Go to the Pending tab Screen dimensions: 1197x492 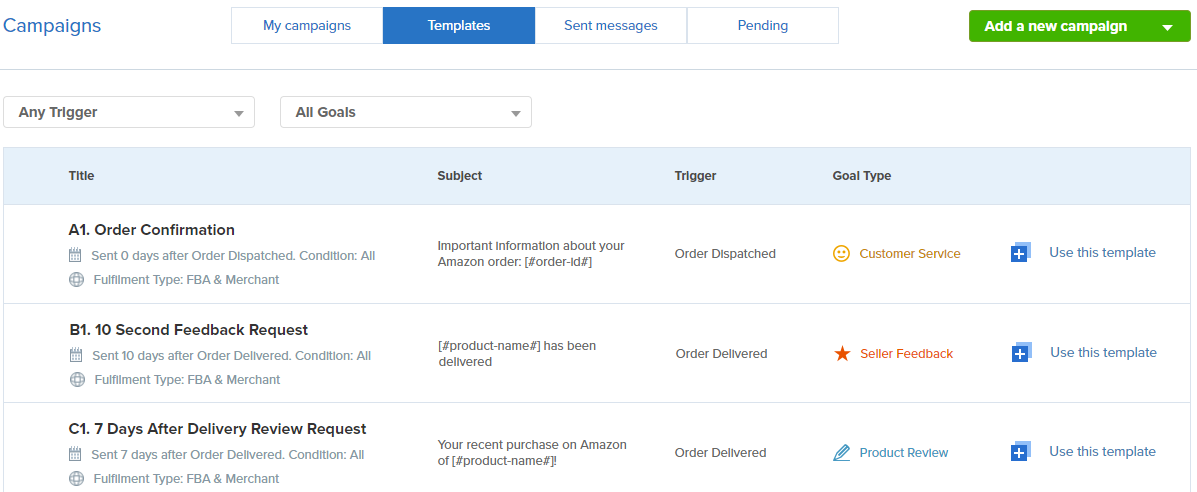click(x=762, y=26)
